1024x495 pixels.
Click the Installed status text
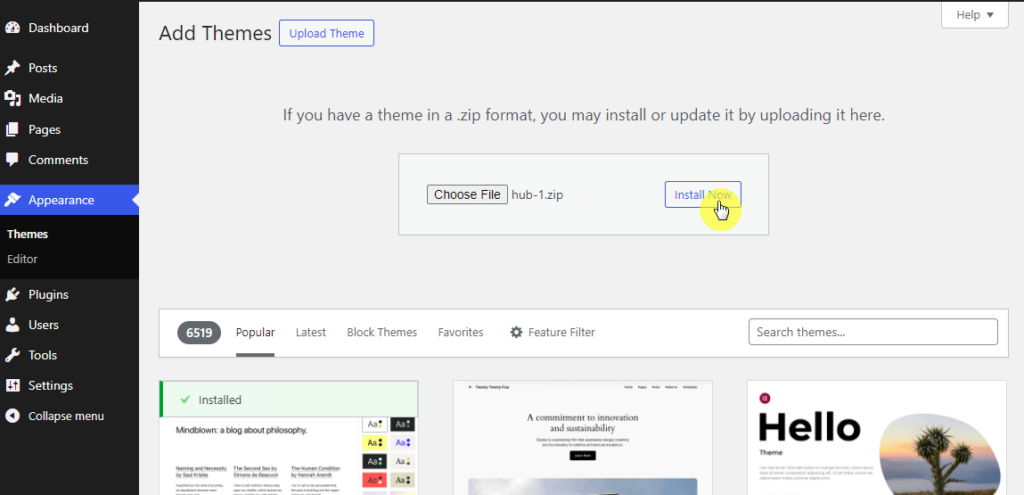pyautogui.click(x=220, y=400)
